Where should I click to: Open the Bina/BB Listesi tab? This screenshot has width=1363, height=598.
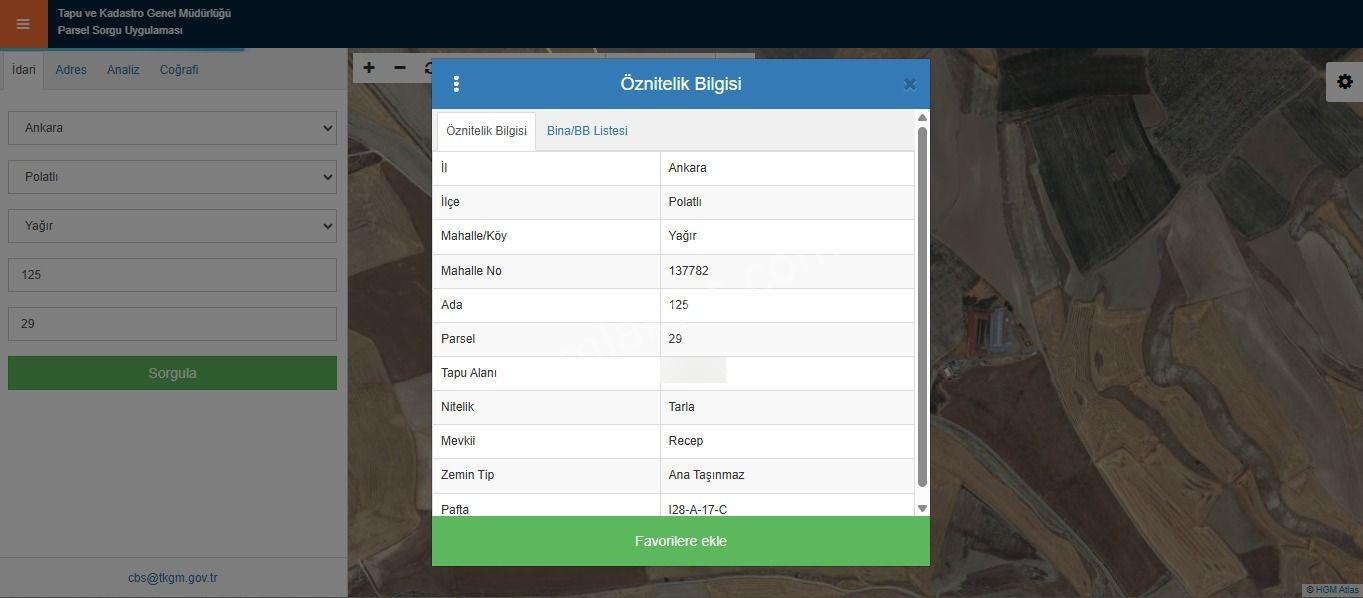[x=587, y=131]
